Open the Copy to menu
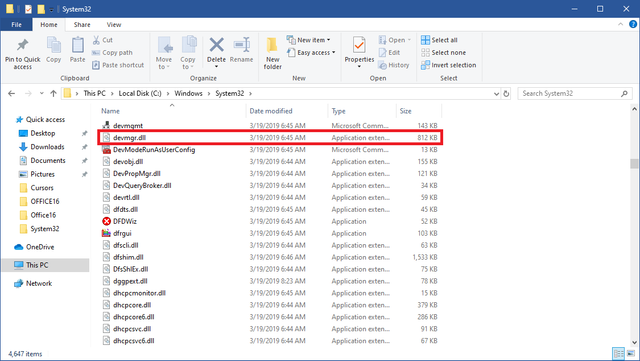 click(188, 53)
